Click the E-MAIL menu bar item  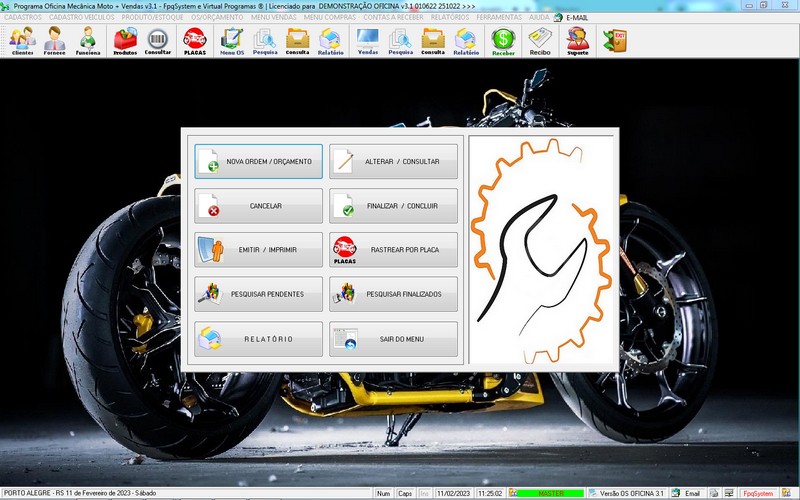[571, 17]
